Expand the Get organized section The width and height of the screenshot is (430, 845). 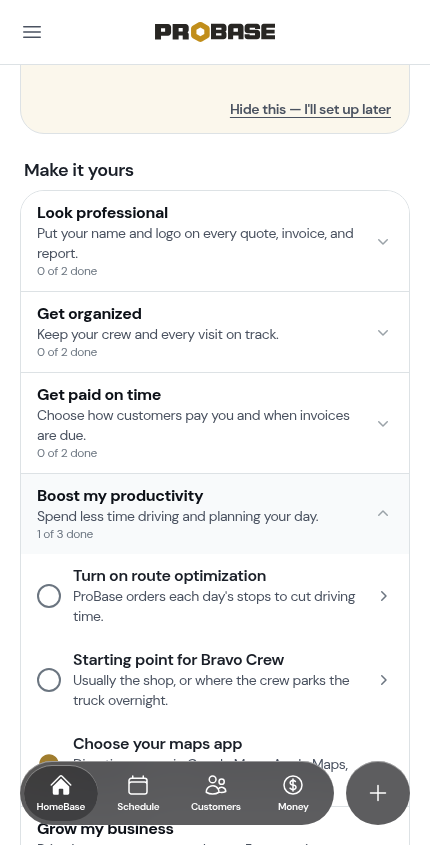coord(215,332)
